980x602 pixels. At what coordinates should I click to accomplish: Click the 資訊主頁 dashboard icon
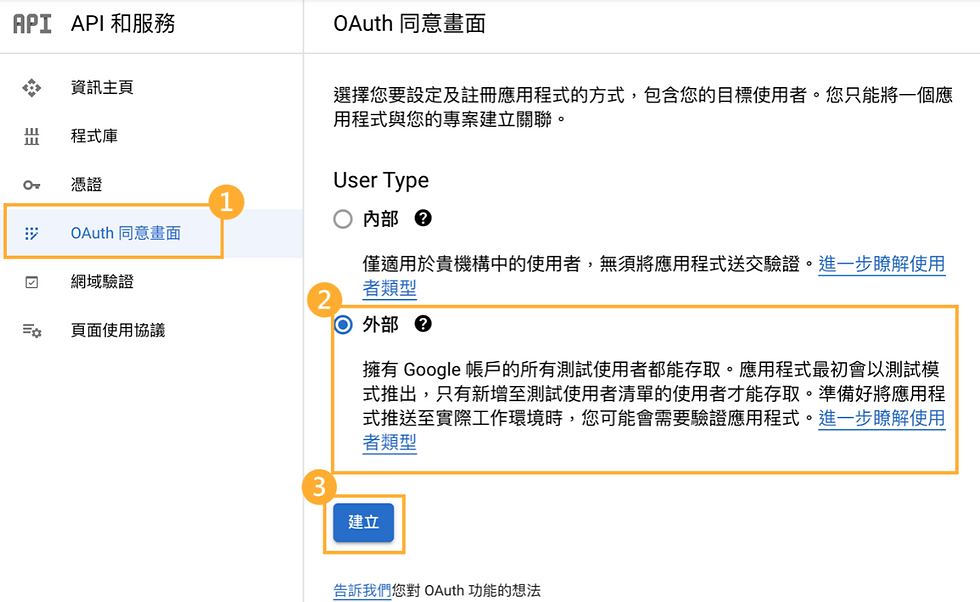point(32,88)
